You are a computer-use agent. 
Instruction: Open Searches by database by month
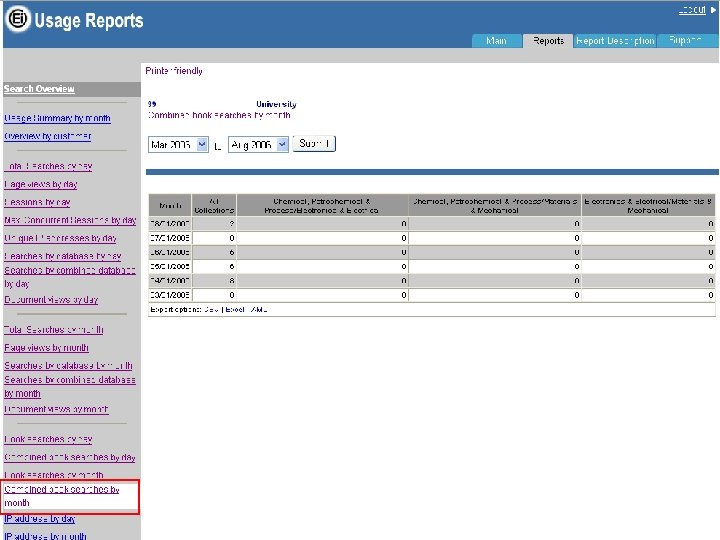[68, 366]
